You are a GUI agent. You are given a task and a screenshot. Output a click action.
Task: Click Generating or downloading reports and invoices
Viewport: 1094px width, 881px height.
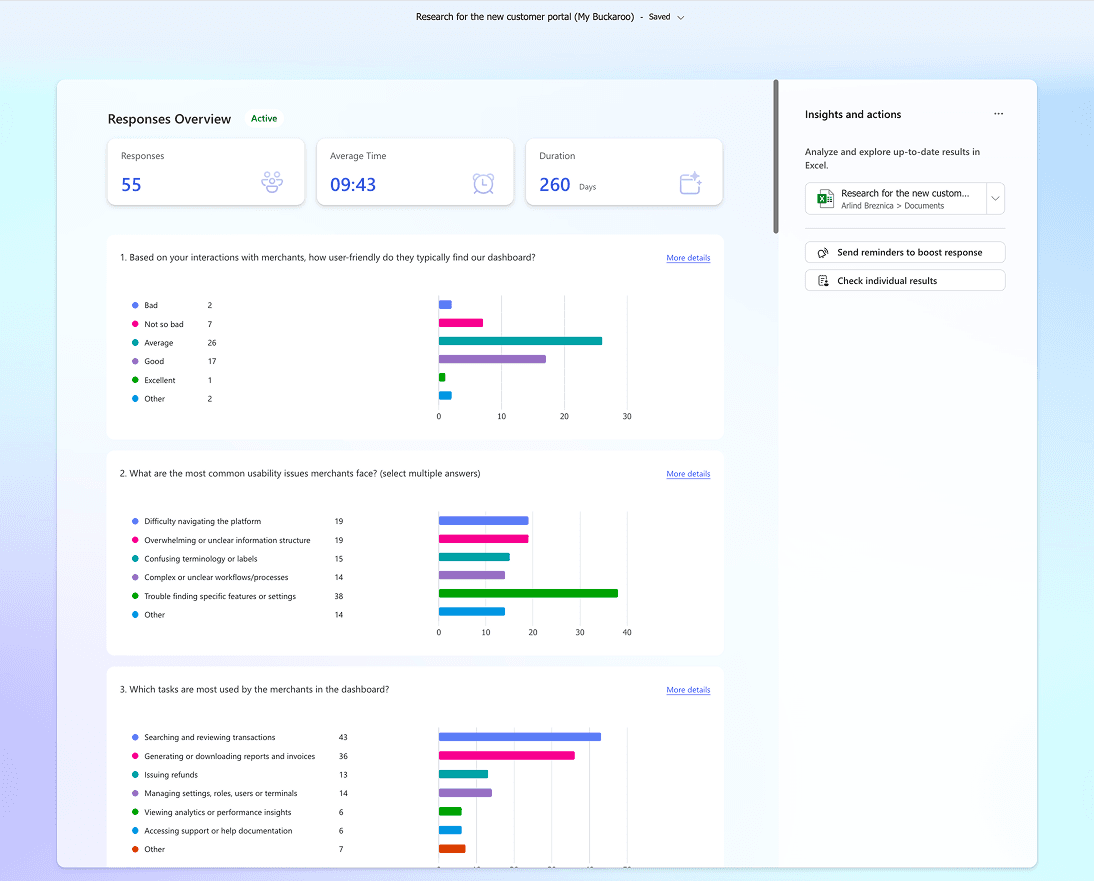230,756
